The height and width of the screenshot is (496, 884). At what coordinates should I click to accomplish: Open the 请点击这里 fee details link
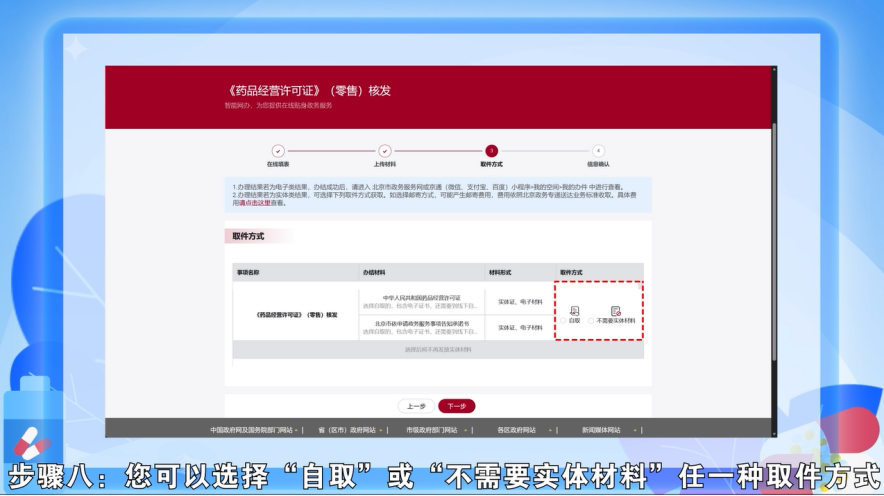click(255, 203)
